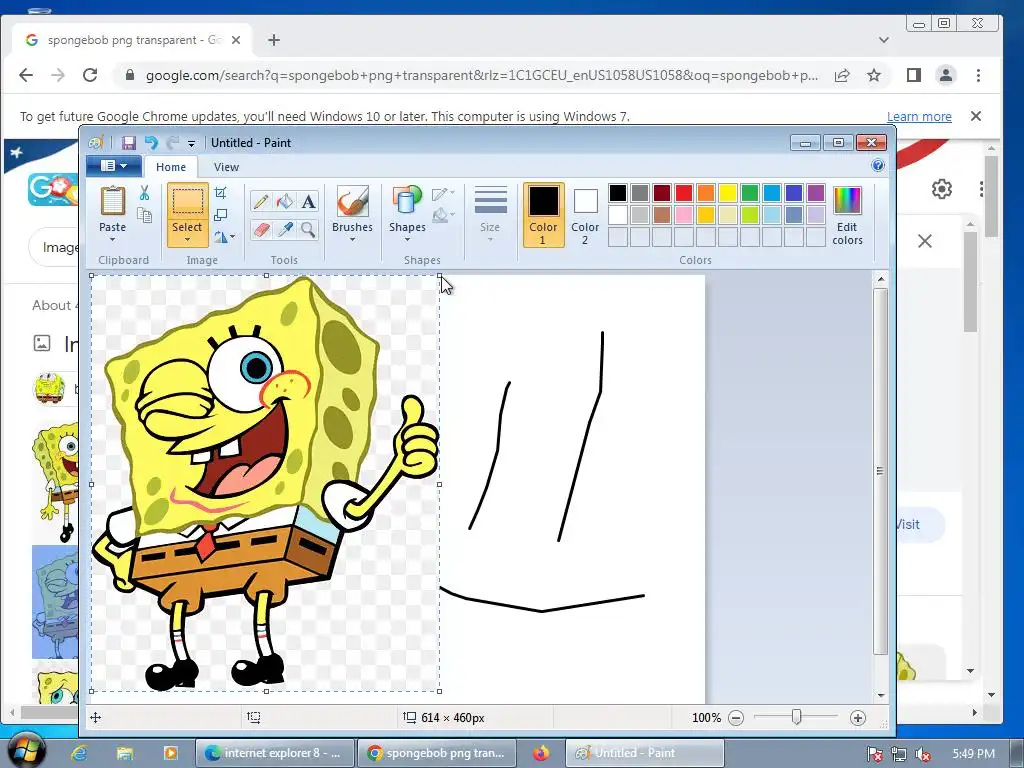Activate the Color 1 button

coord(543,215)
